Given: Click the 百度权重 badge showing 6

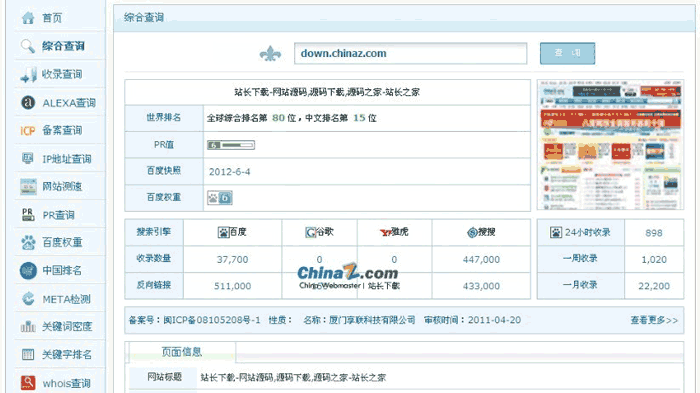Looking at the screenshot, I should coord(220,197).
